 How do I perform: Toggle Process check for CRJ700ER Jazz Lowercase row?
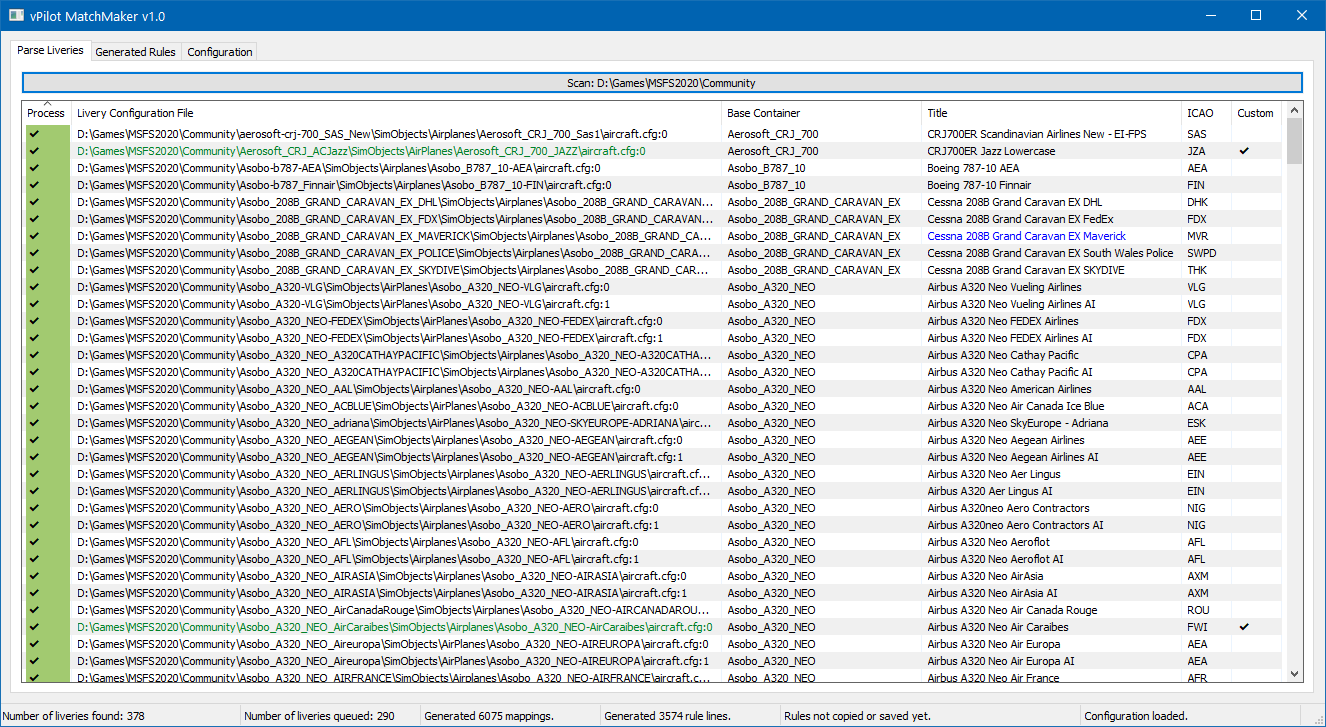click(x=34, y=151)
